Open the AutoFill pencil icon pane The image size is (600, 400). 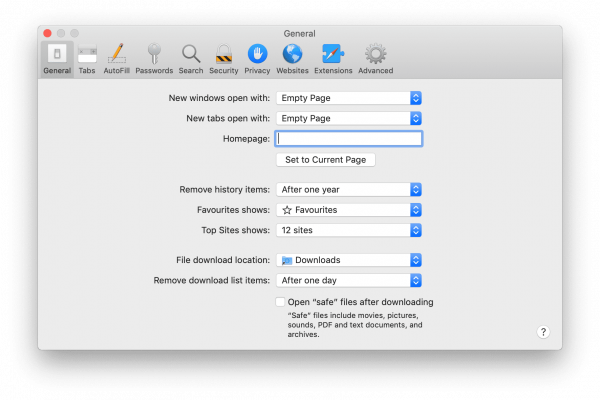coord(116,59)
